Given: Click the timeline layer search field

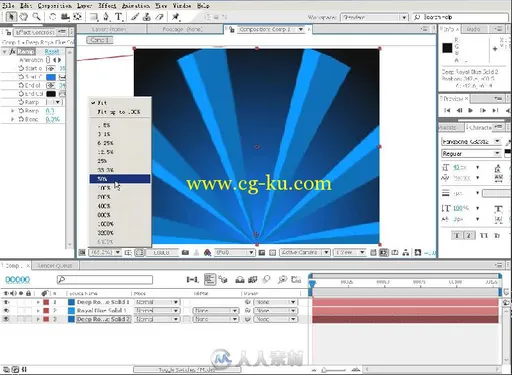Looking at the screenshot, I should point(105,279).
